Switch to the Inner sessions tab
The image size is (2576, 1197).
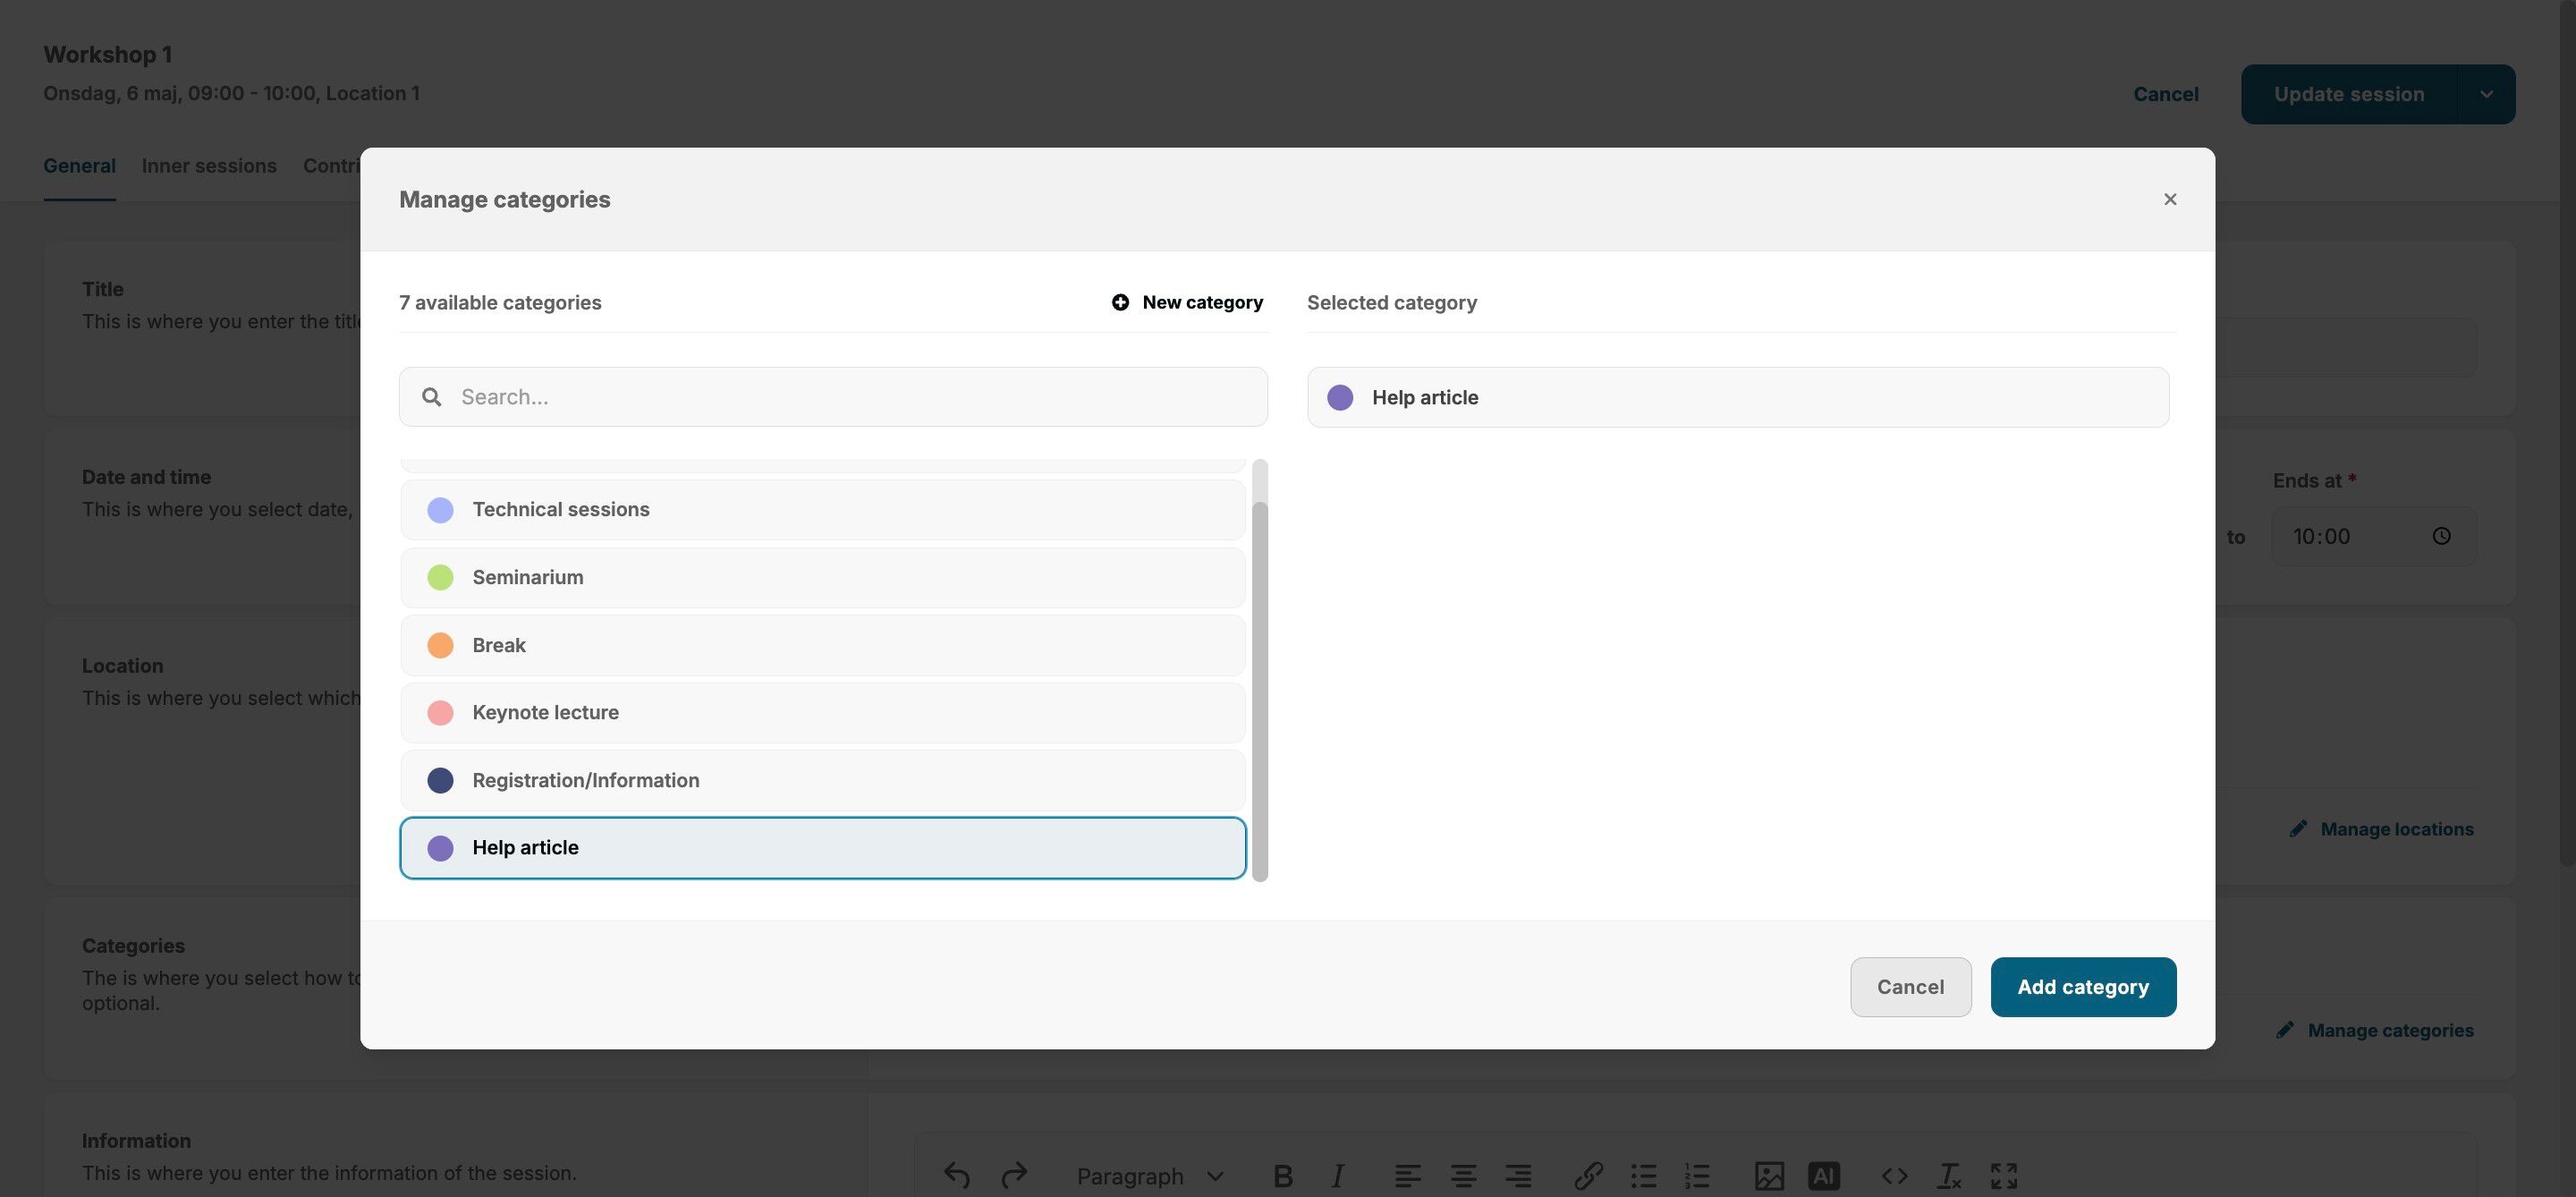coord(209,166)
